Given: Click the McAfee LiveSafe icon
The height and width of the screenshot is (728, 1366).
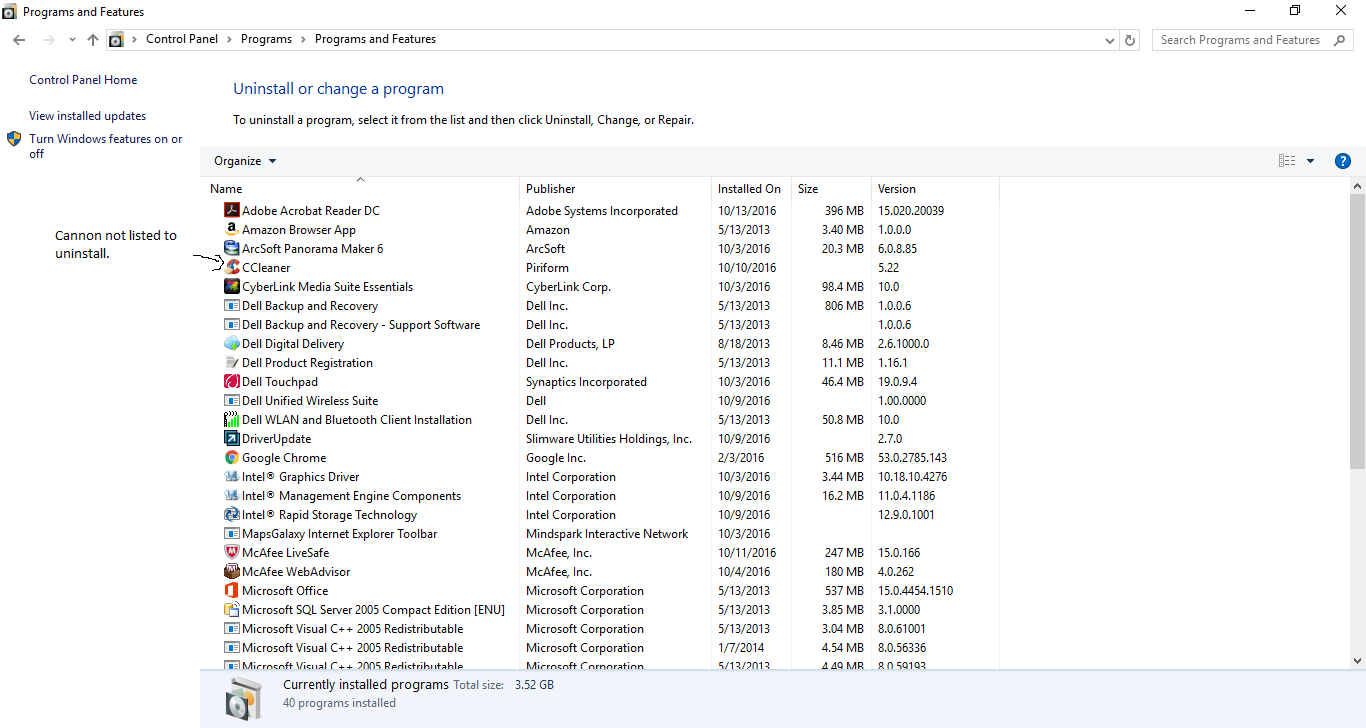Looking at the screenshot, I should tap(232, 553).
